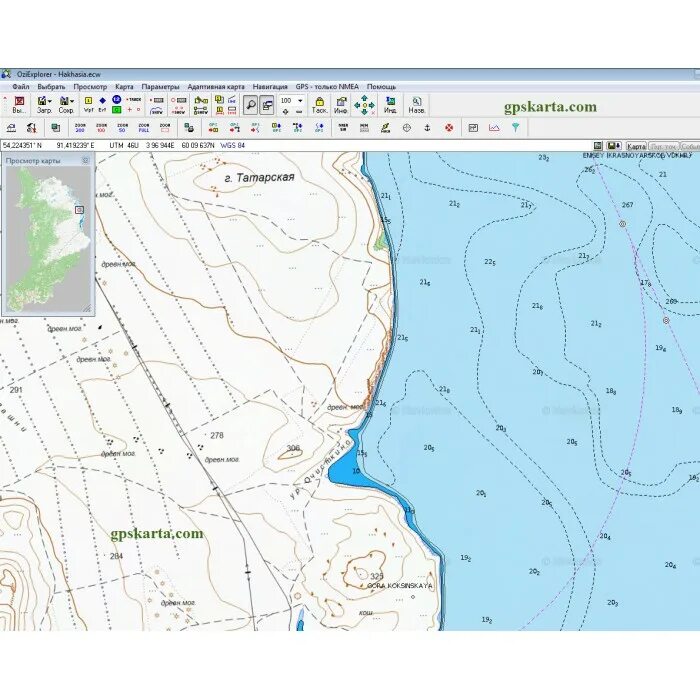Click the UTM 46U zone readout
Image resolution: width=700 pixels, height=700 pixels.
(124, 146)
